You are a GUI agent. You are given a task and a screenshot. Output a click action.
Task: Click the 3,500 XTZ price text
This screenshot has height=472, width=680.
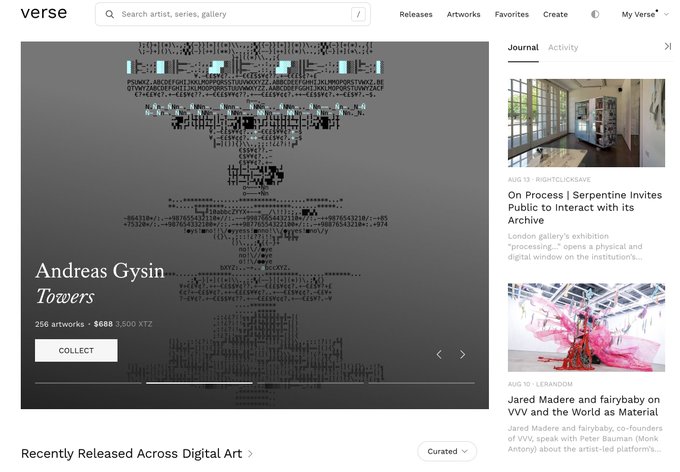tap(134, 324)
